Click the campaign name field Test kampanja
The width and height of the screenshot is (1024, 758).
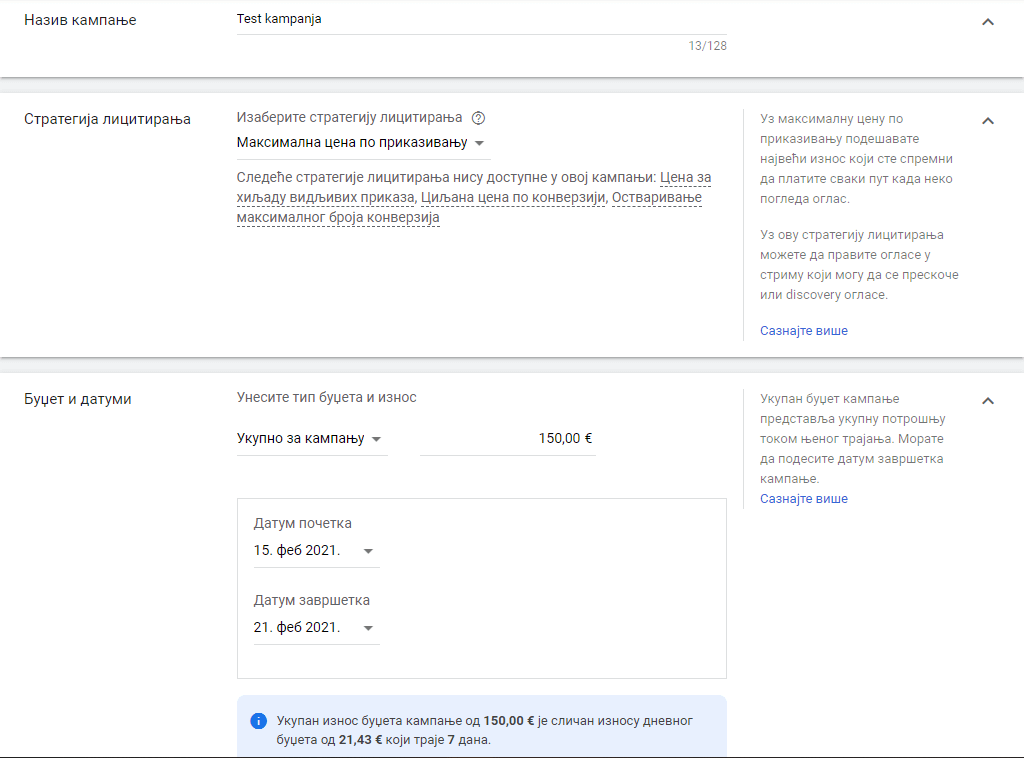tap(481, 20)
